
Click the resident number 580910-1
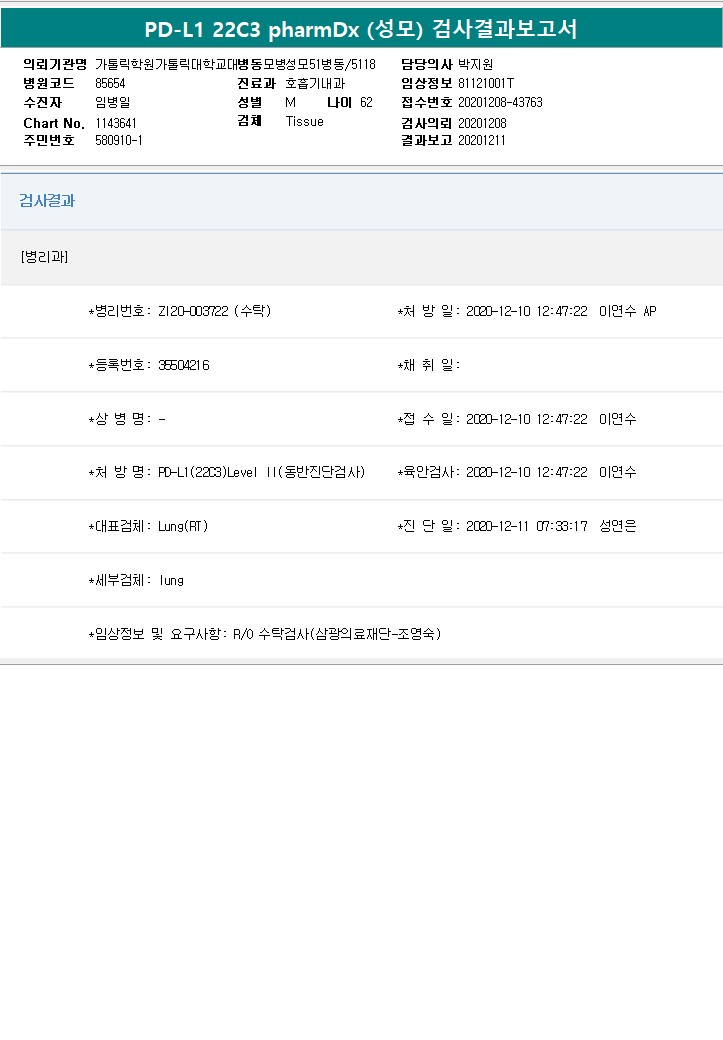click(x=119, y=141)
